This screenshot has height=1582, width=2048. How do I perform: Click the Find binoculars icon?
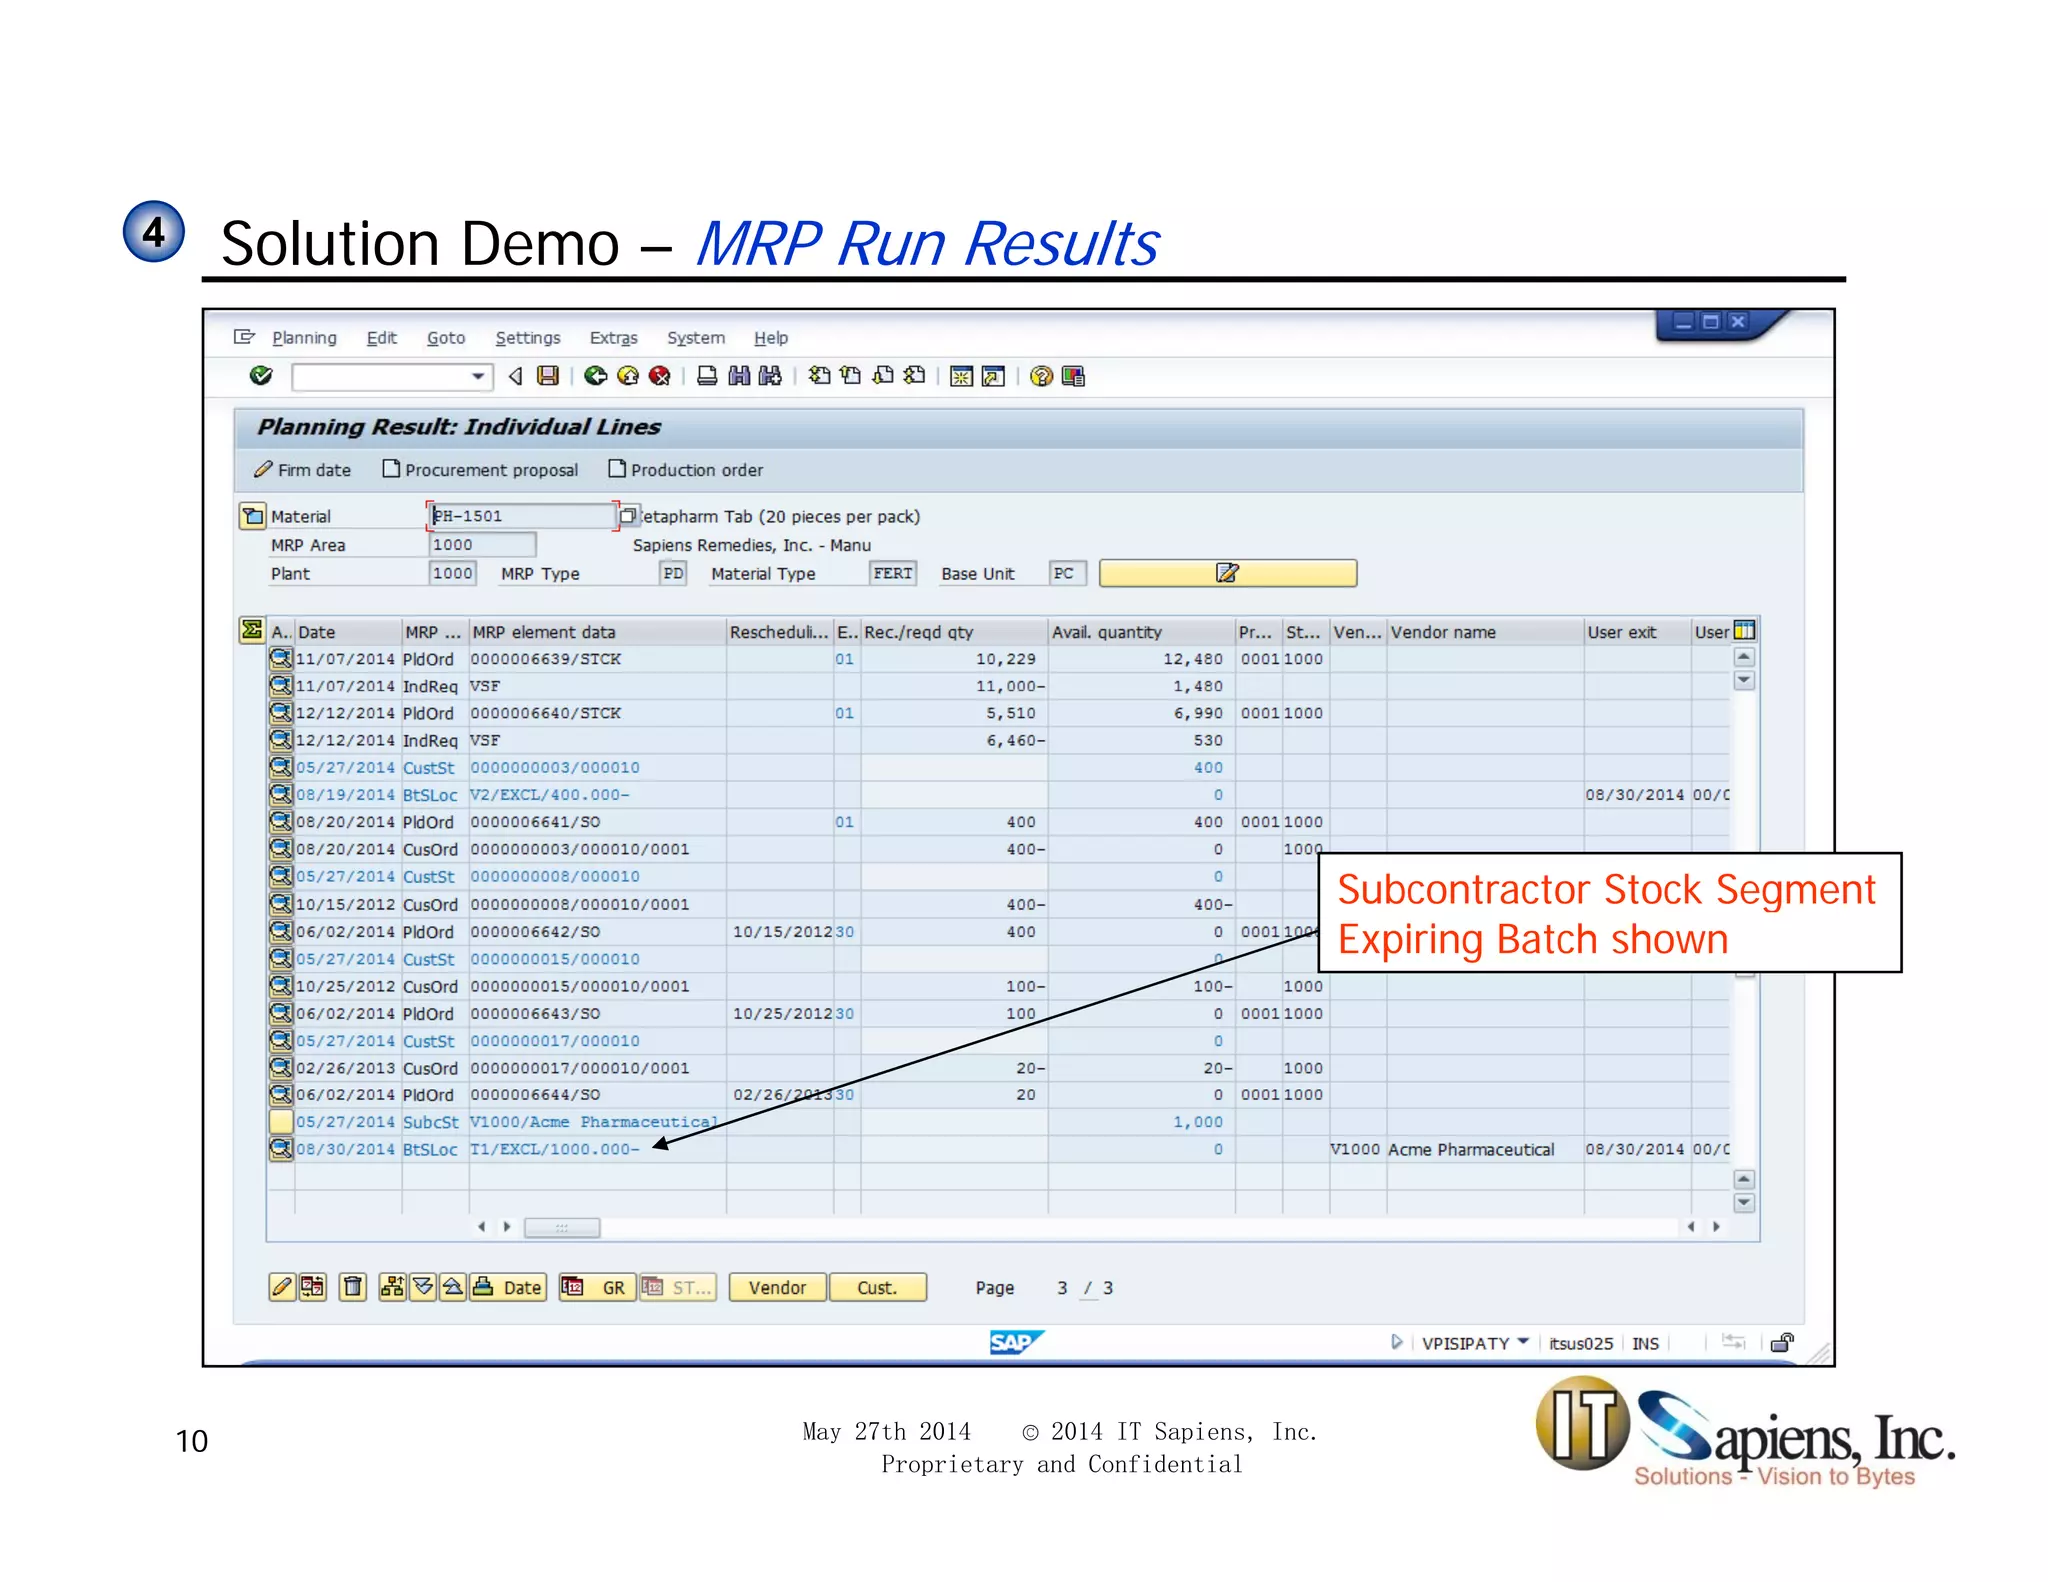[x=739, y=376]
